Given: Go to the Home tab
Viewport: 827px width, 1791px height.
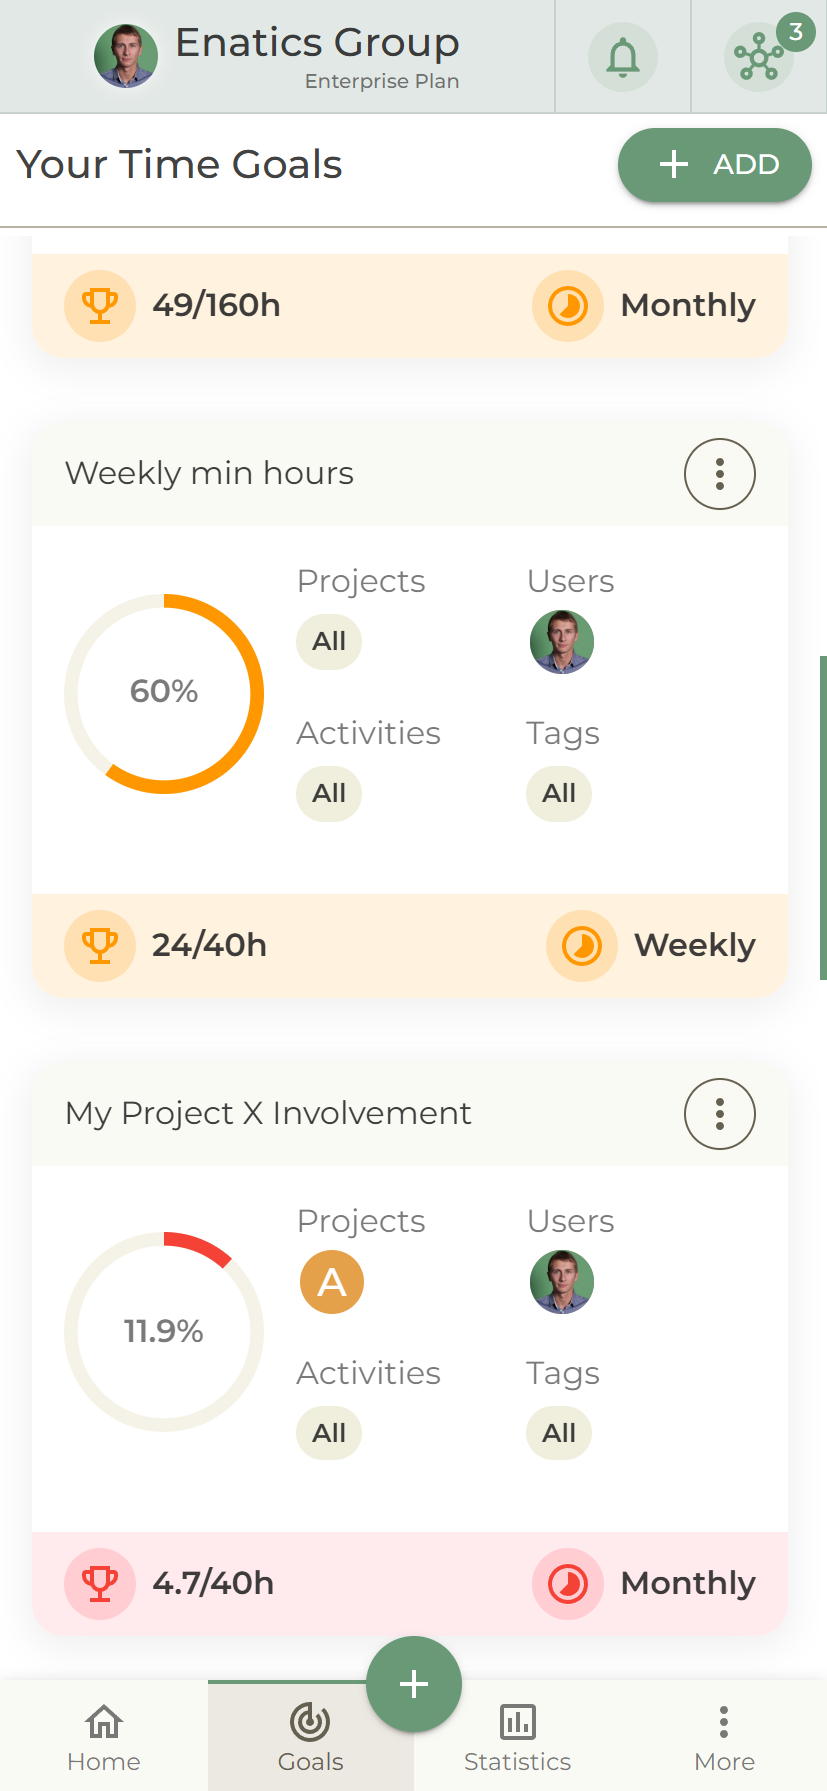Looking at the screenshot, I should 104,1737.
